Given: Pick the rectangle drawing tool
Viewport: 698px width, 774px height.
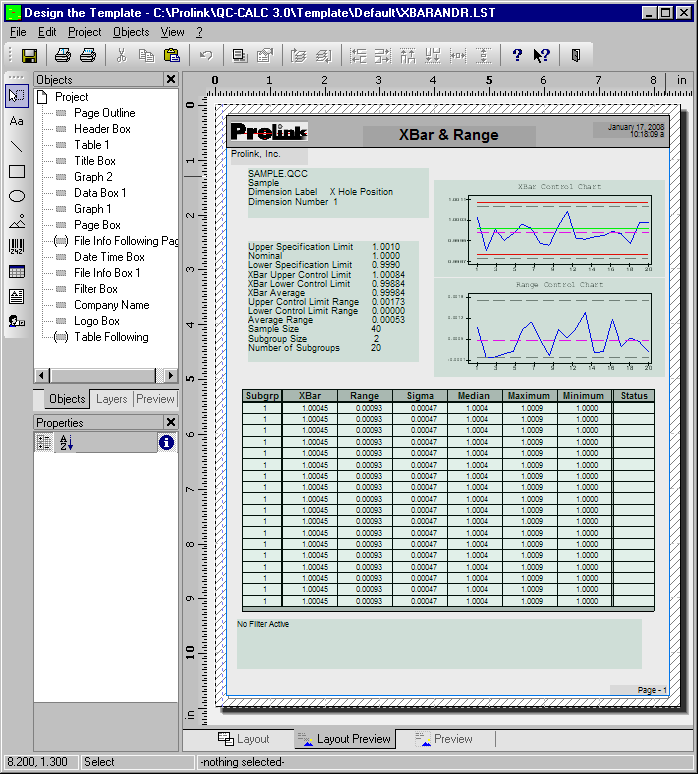Looking at the screenshot, I should click(17, 171).
